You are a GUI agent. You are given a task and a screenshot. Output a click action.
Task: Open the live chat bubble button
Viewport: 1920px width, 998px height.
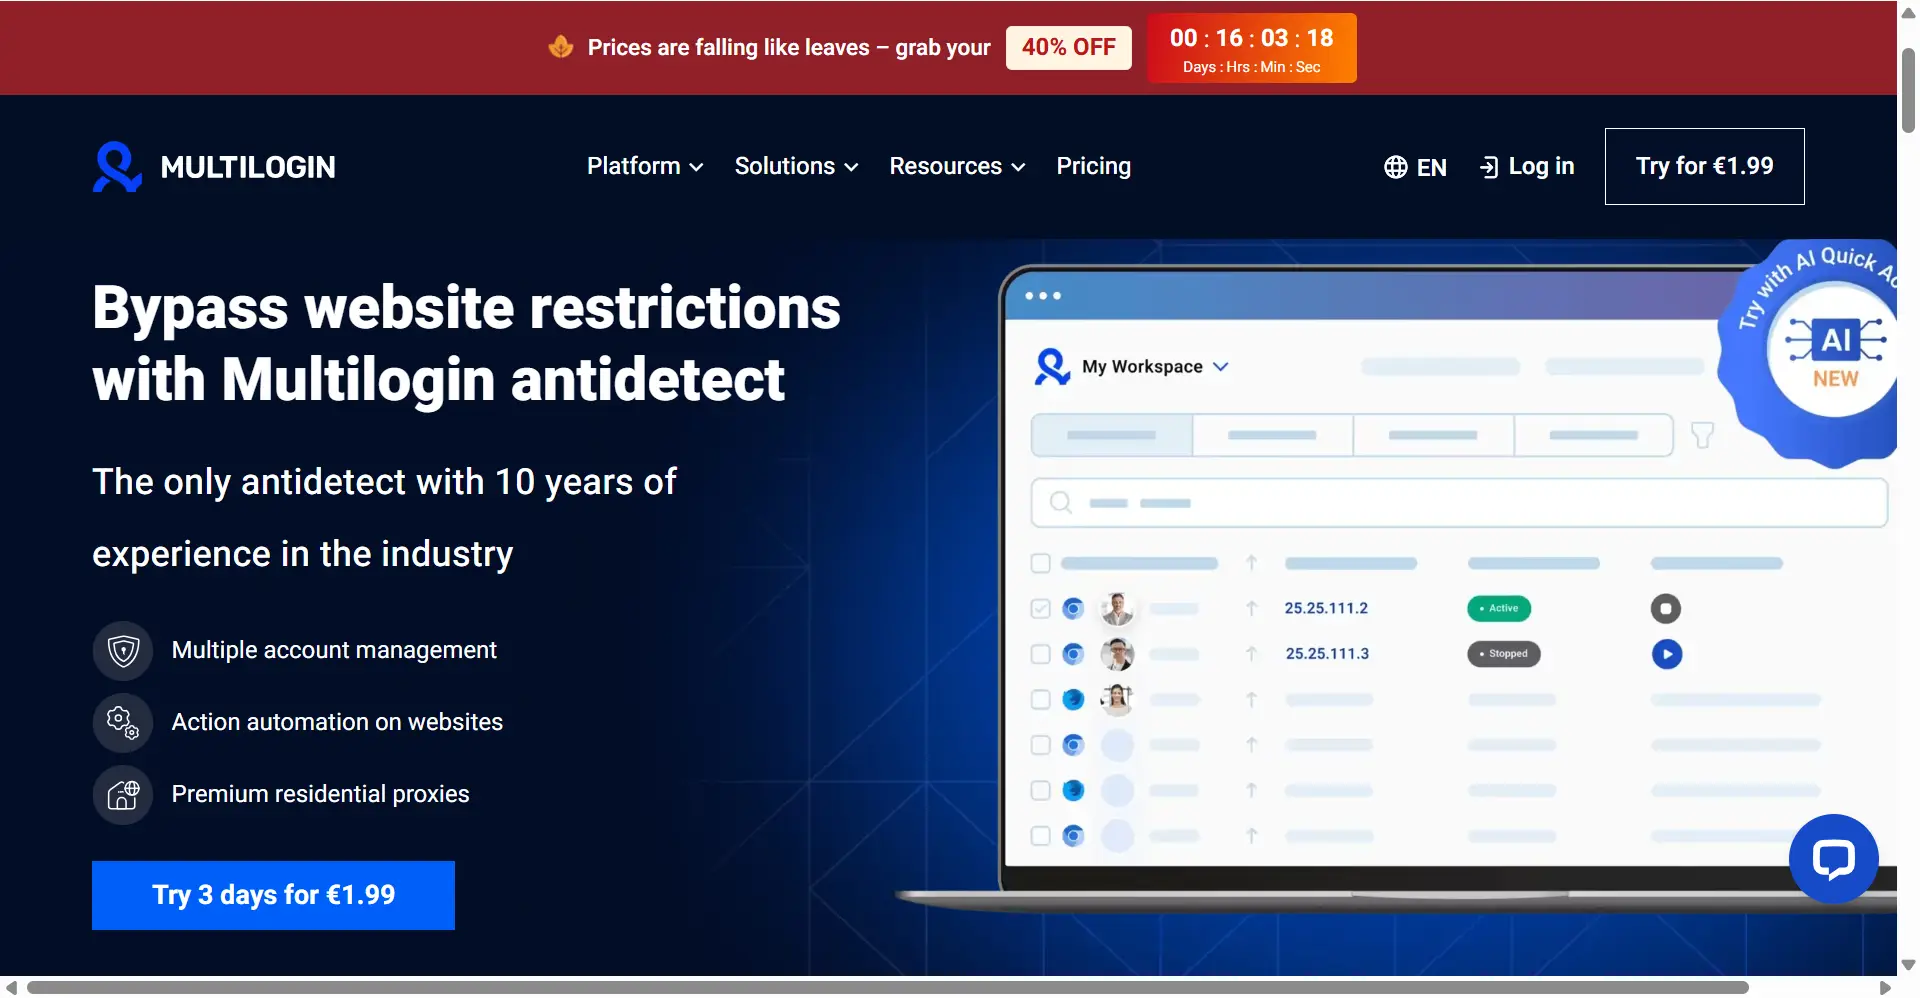pos(1834,859)
